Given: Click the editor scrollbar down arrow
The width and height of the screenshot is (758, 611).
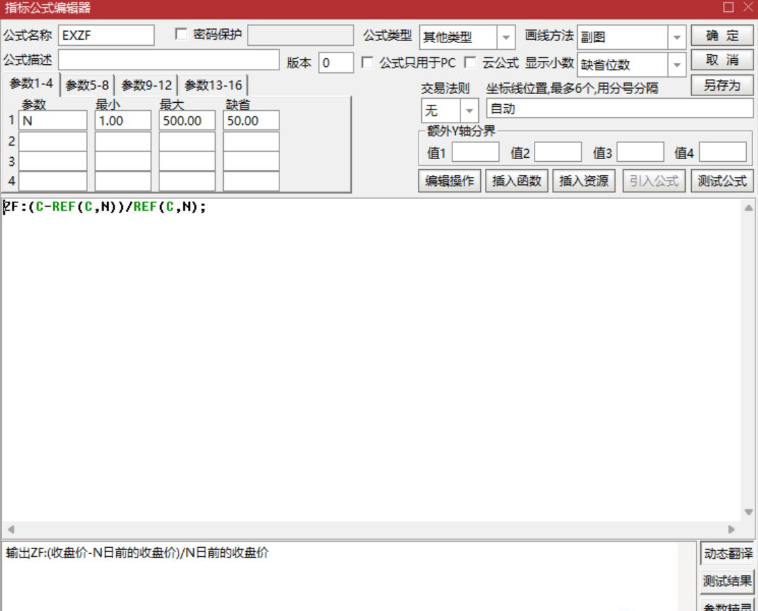Looking at the screenshot, I should (748, 512).
